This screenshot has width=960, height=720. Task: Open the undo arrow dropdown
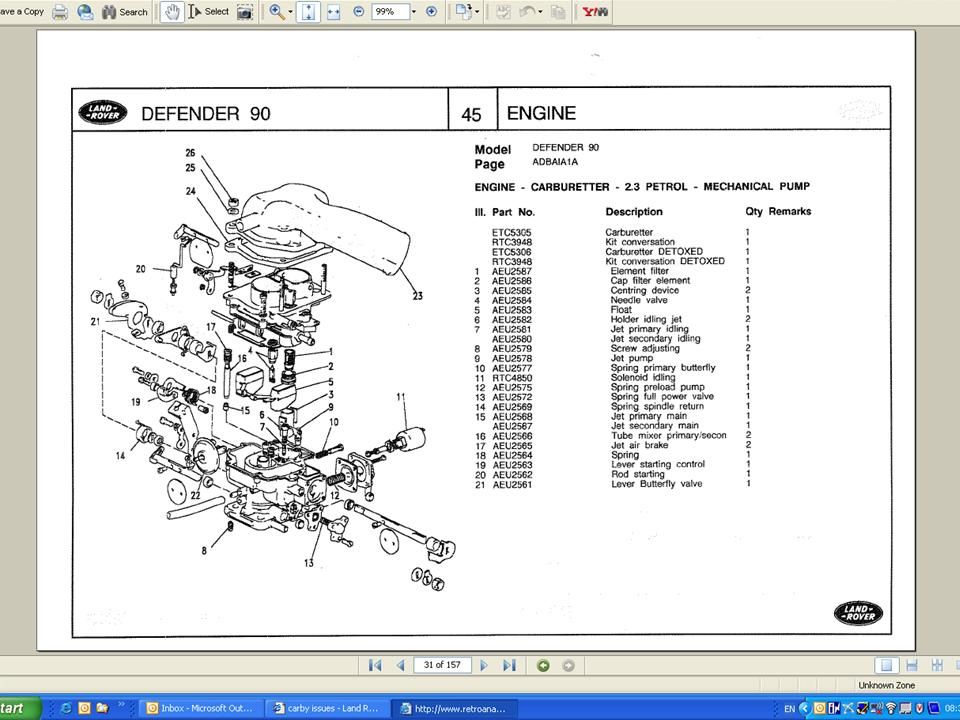click(540, 12)
